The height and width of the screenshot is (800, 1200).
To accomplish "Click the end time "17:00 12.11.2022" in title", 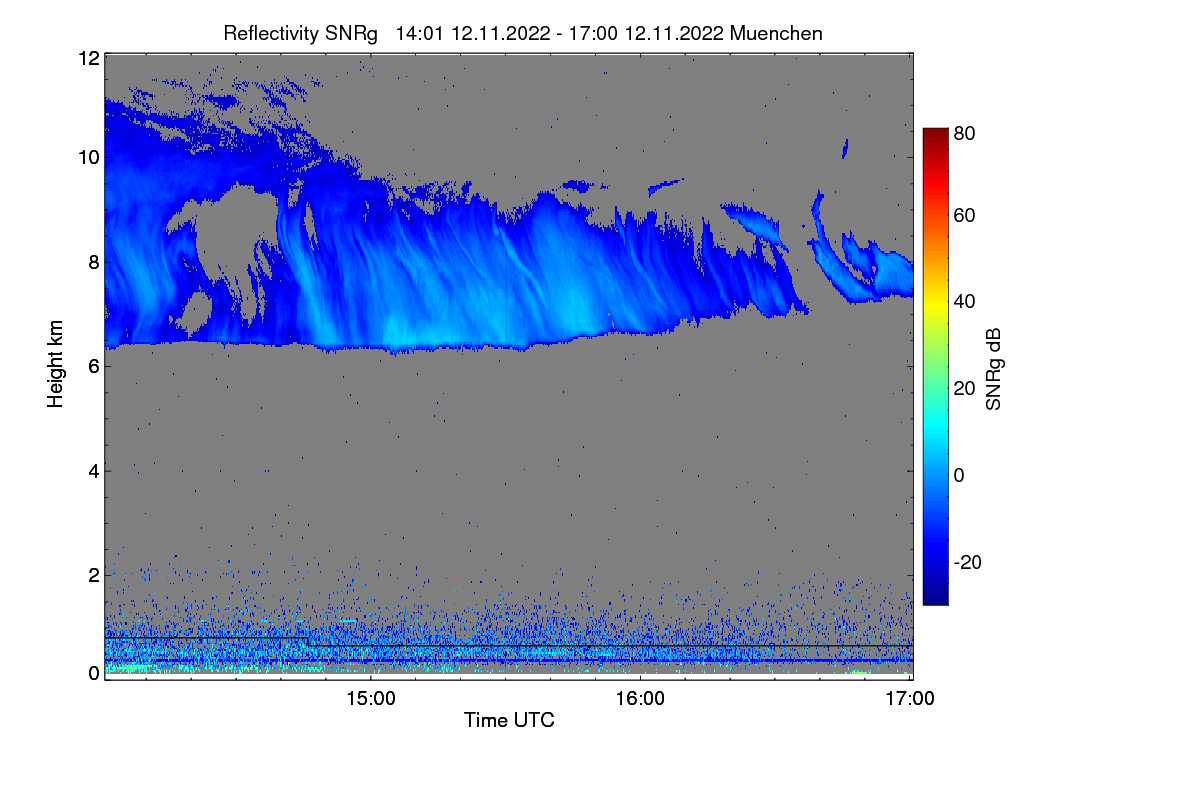I will click(x=647, y=33).
